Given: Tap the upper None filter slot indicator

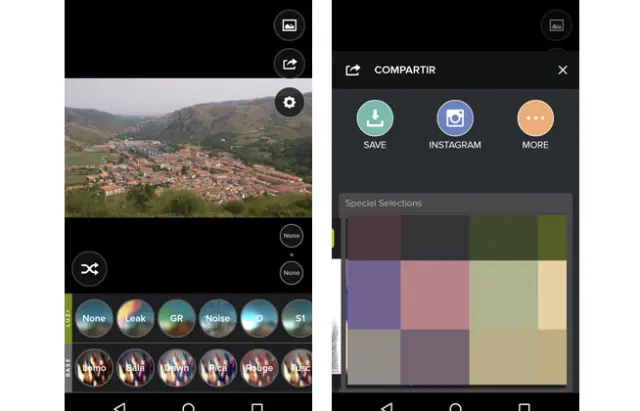Looking at the screenshot, I should point(291,236).
